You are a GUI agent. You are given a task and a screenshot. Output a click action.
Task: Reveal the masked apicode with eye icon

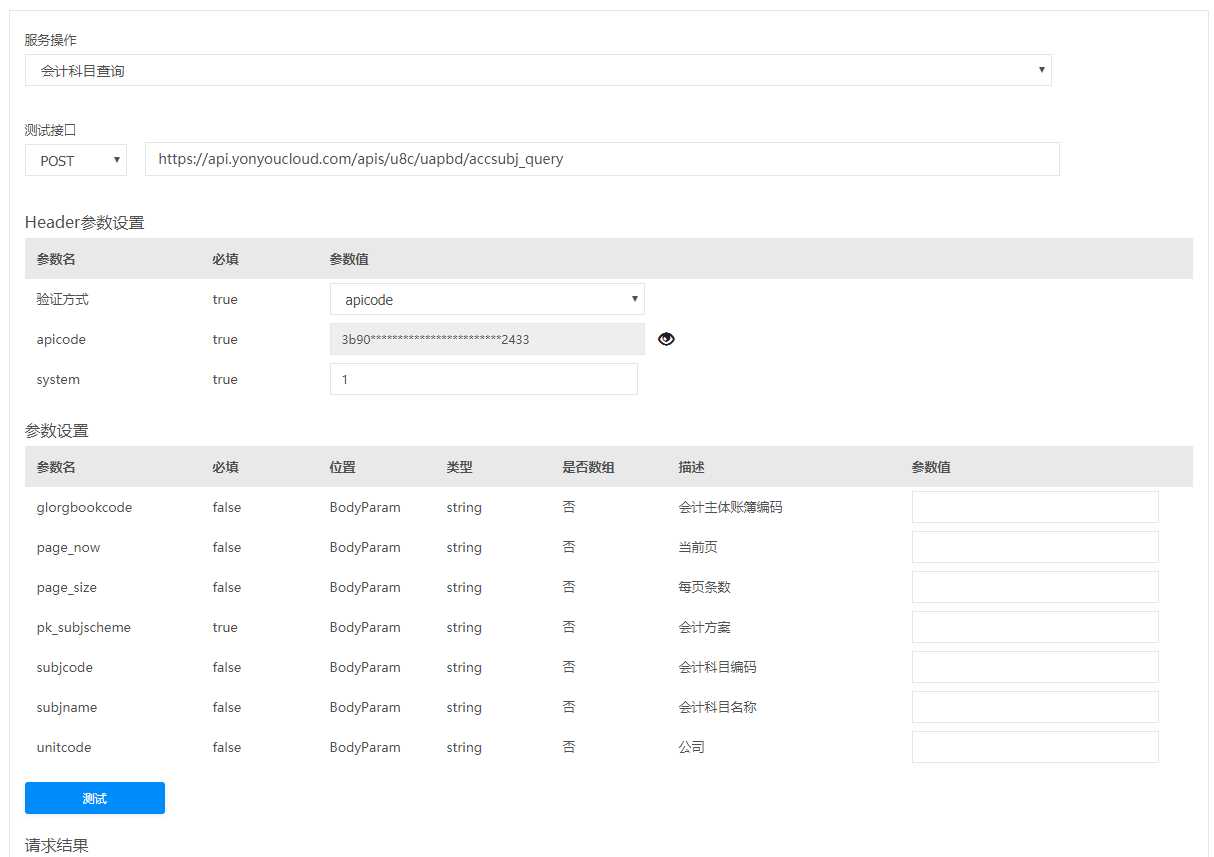pos(666,339)
